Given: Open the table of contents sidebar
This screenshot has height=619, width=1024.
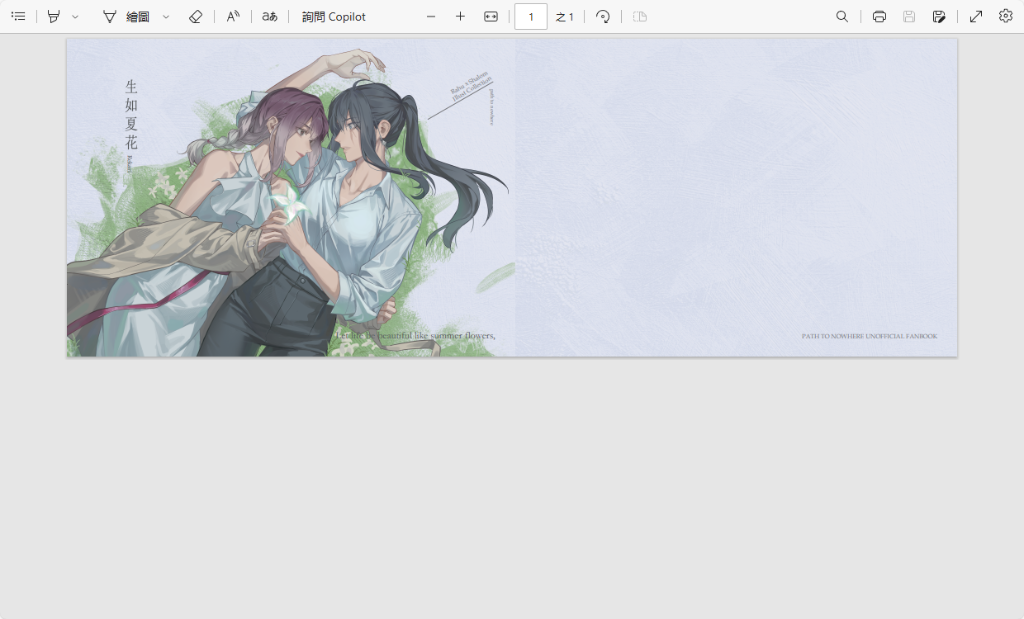Looking at the screenshot, I should point(18,16).
